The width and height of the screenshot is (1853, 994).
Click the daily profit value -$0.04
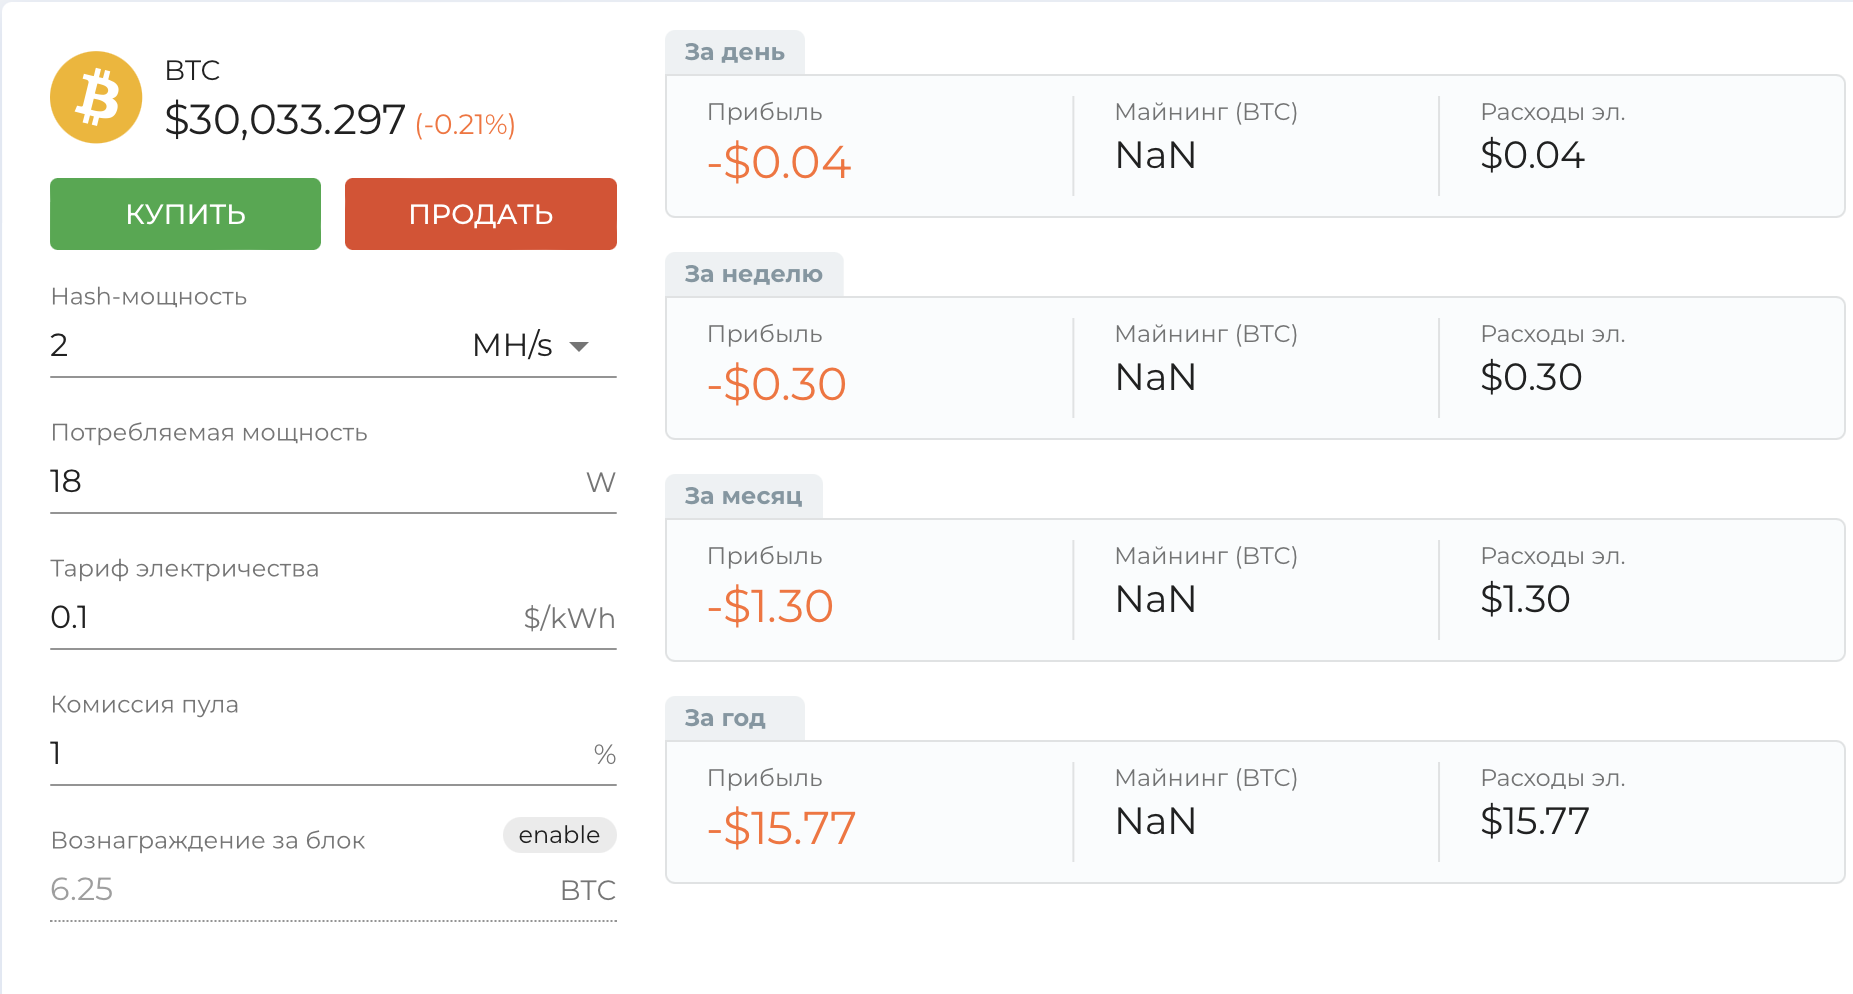click(x=778, y=162)
